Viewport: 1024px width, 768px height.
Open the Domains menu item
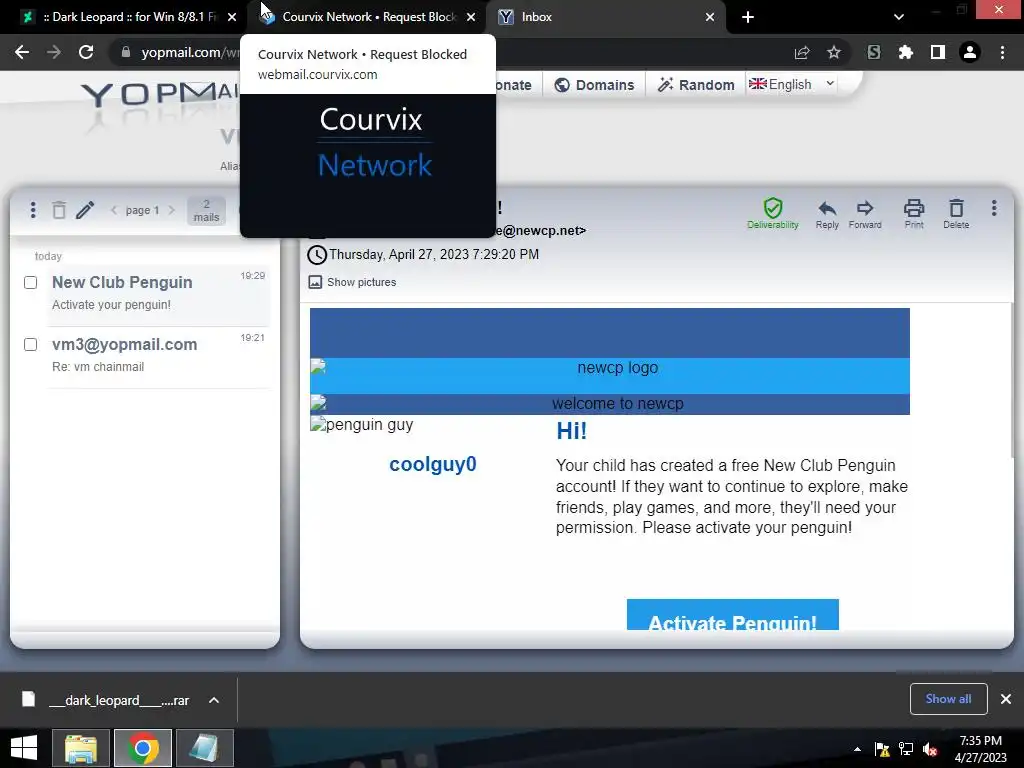click(594, 85)
